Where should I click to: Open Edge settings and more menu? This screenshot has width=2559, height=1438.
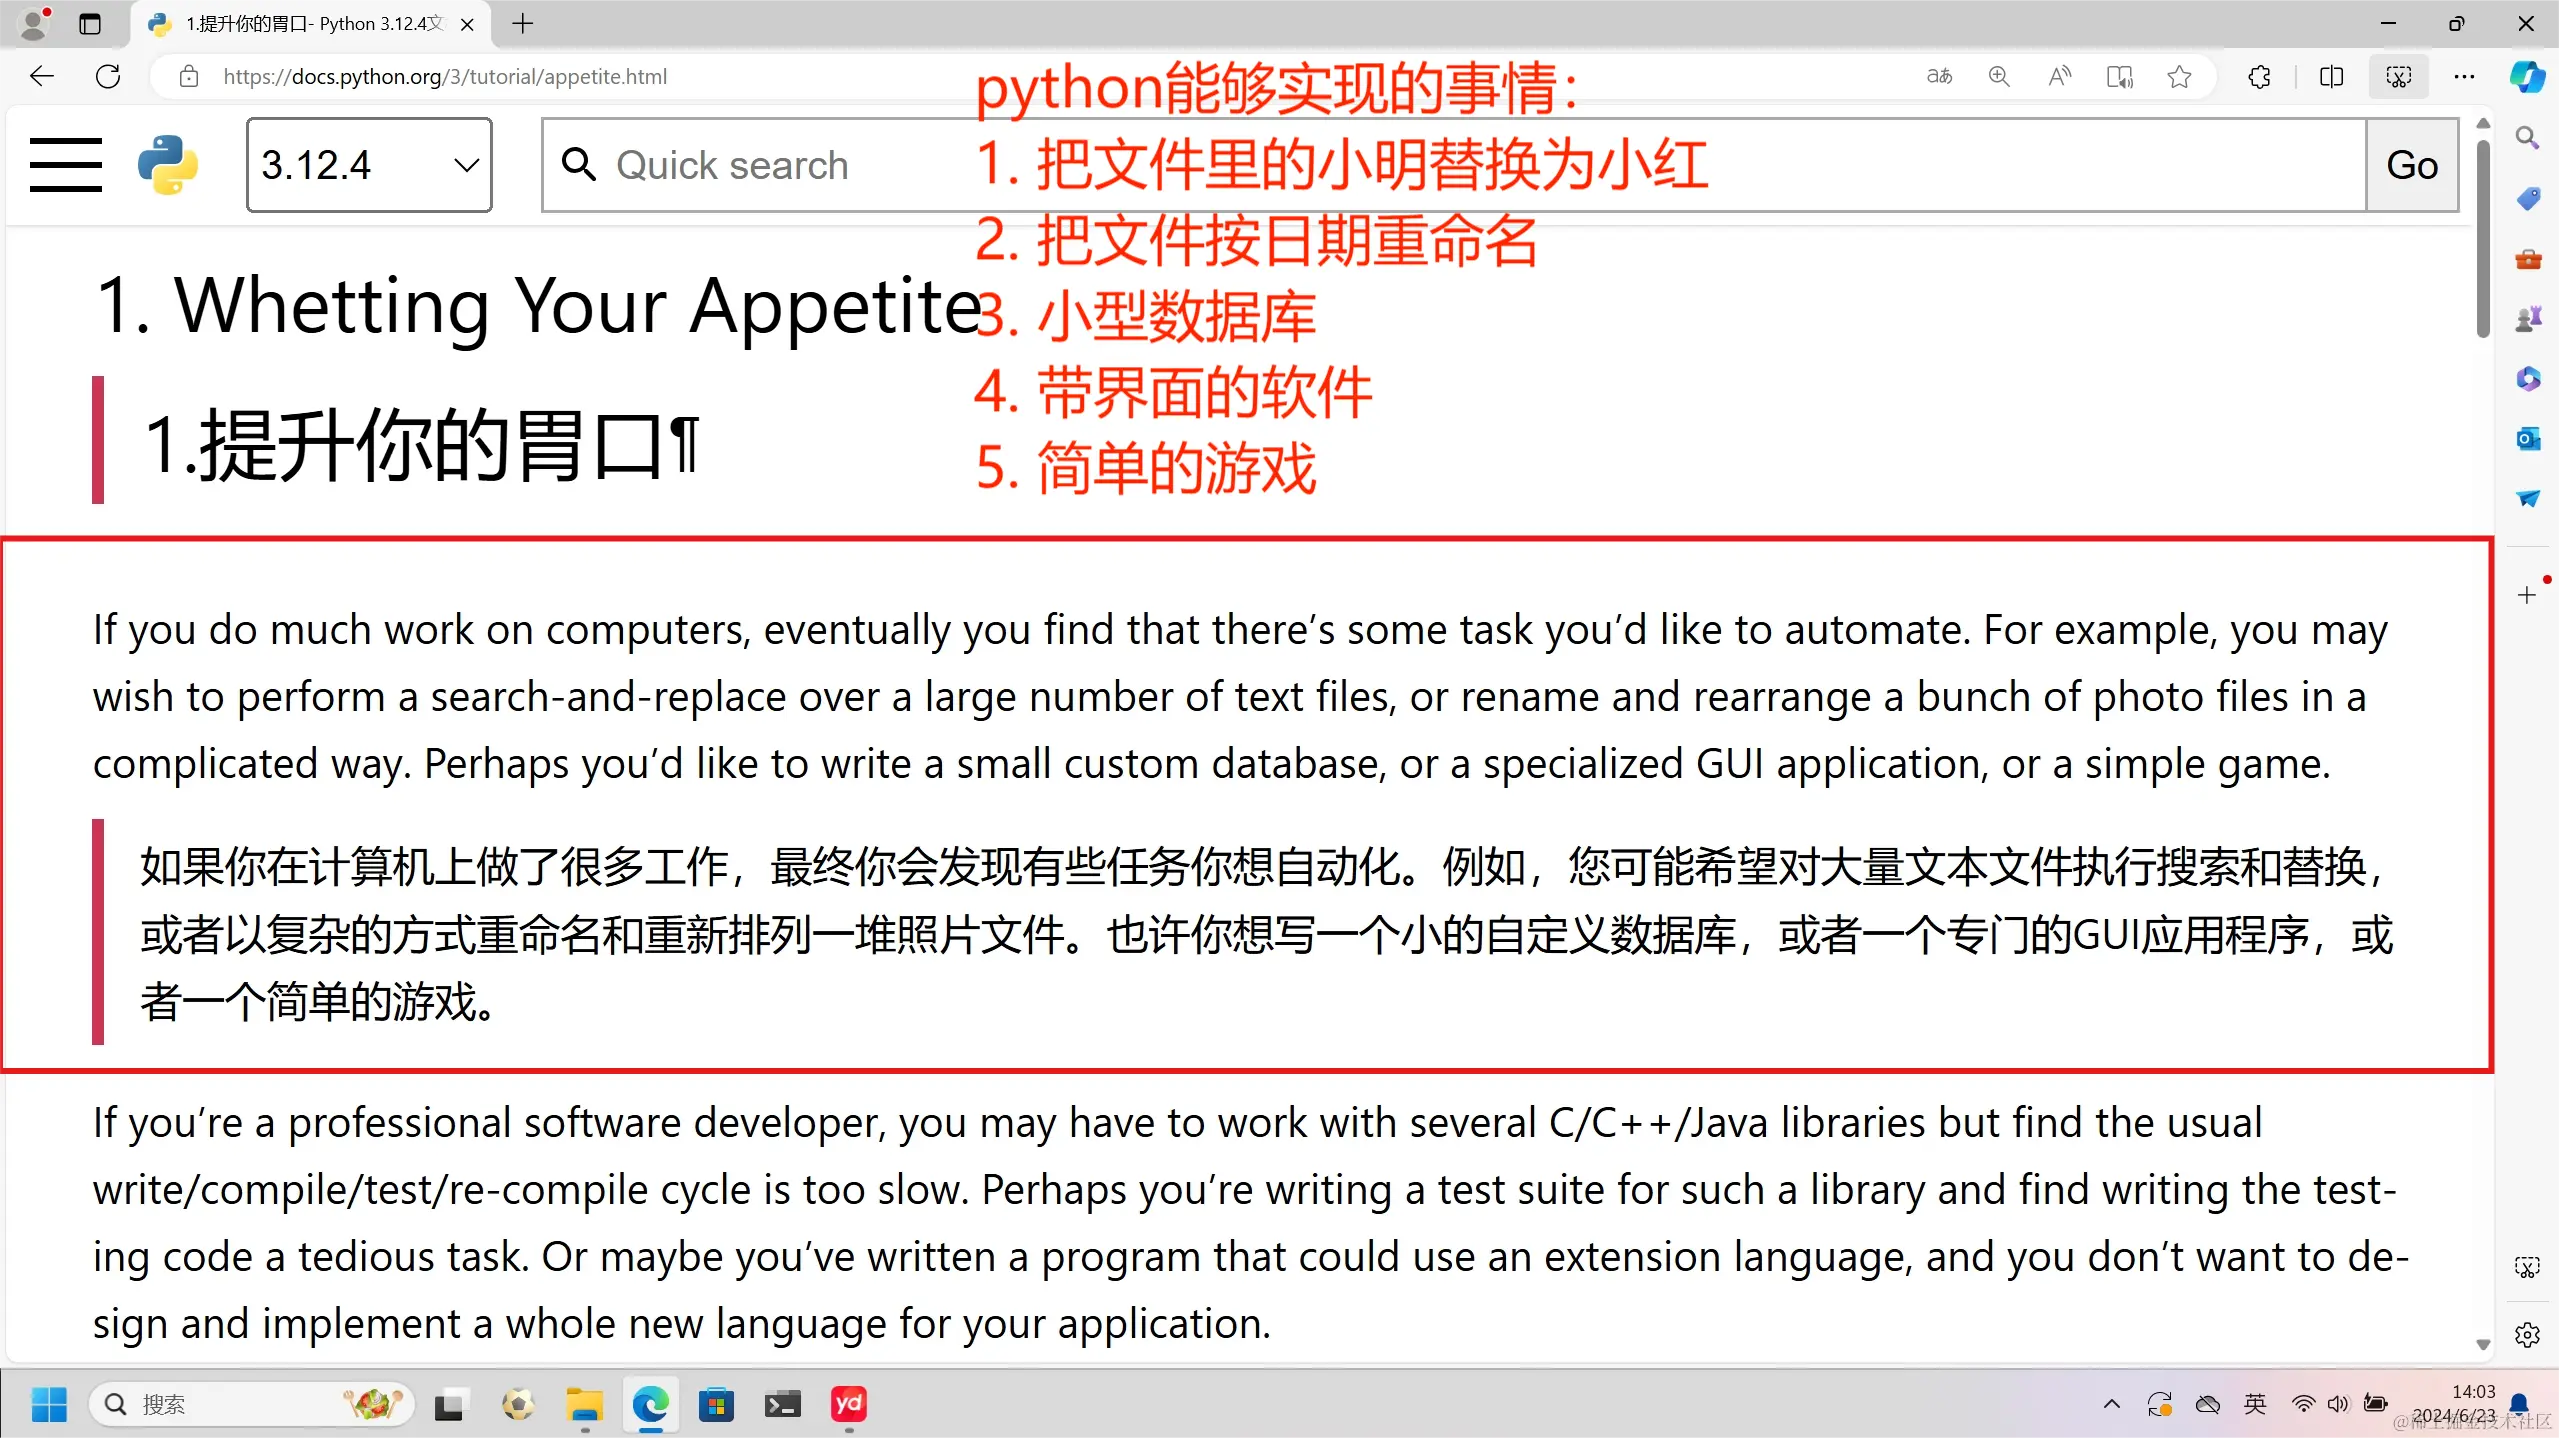[x=2464, y=76]
